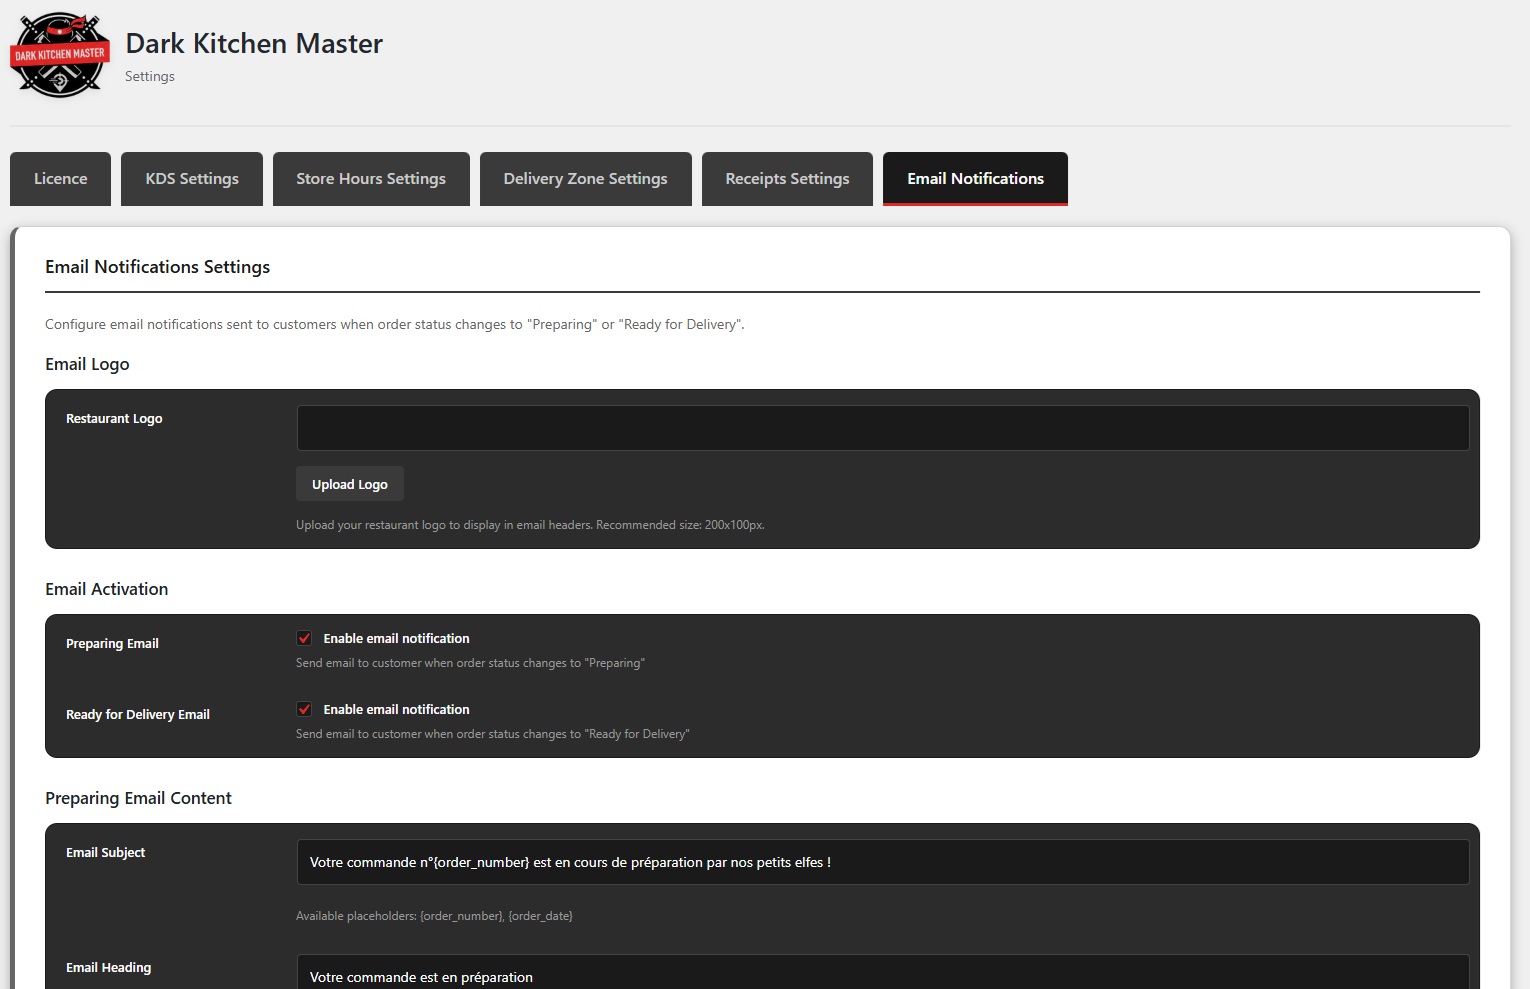Go to Delivery Zone Settings tab
This screenshot has height=989, width=1530.
point(585,179)
